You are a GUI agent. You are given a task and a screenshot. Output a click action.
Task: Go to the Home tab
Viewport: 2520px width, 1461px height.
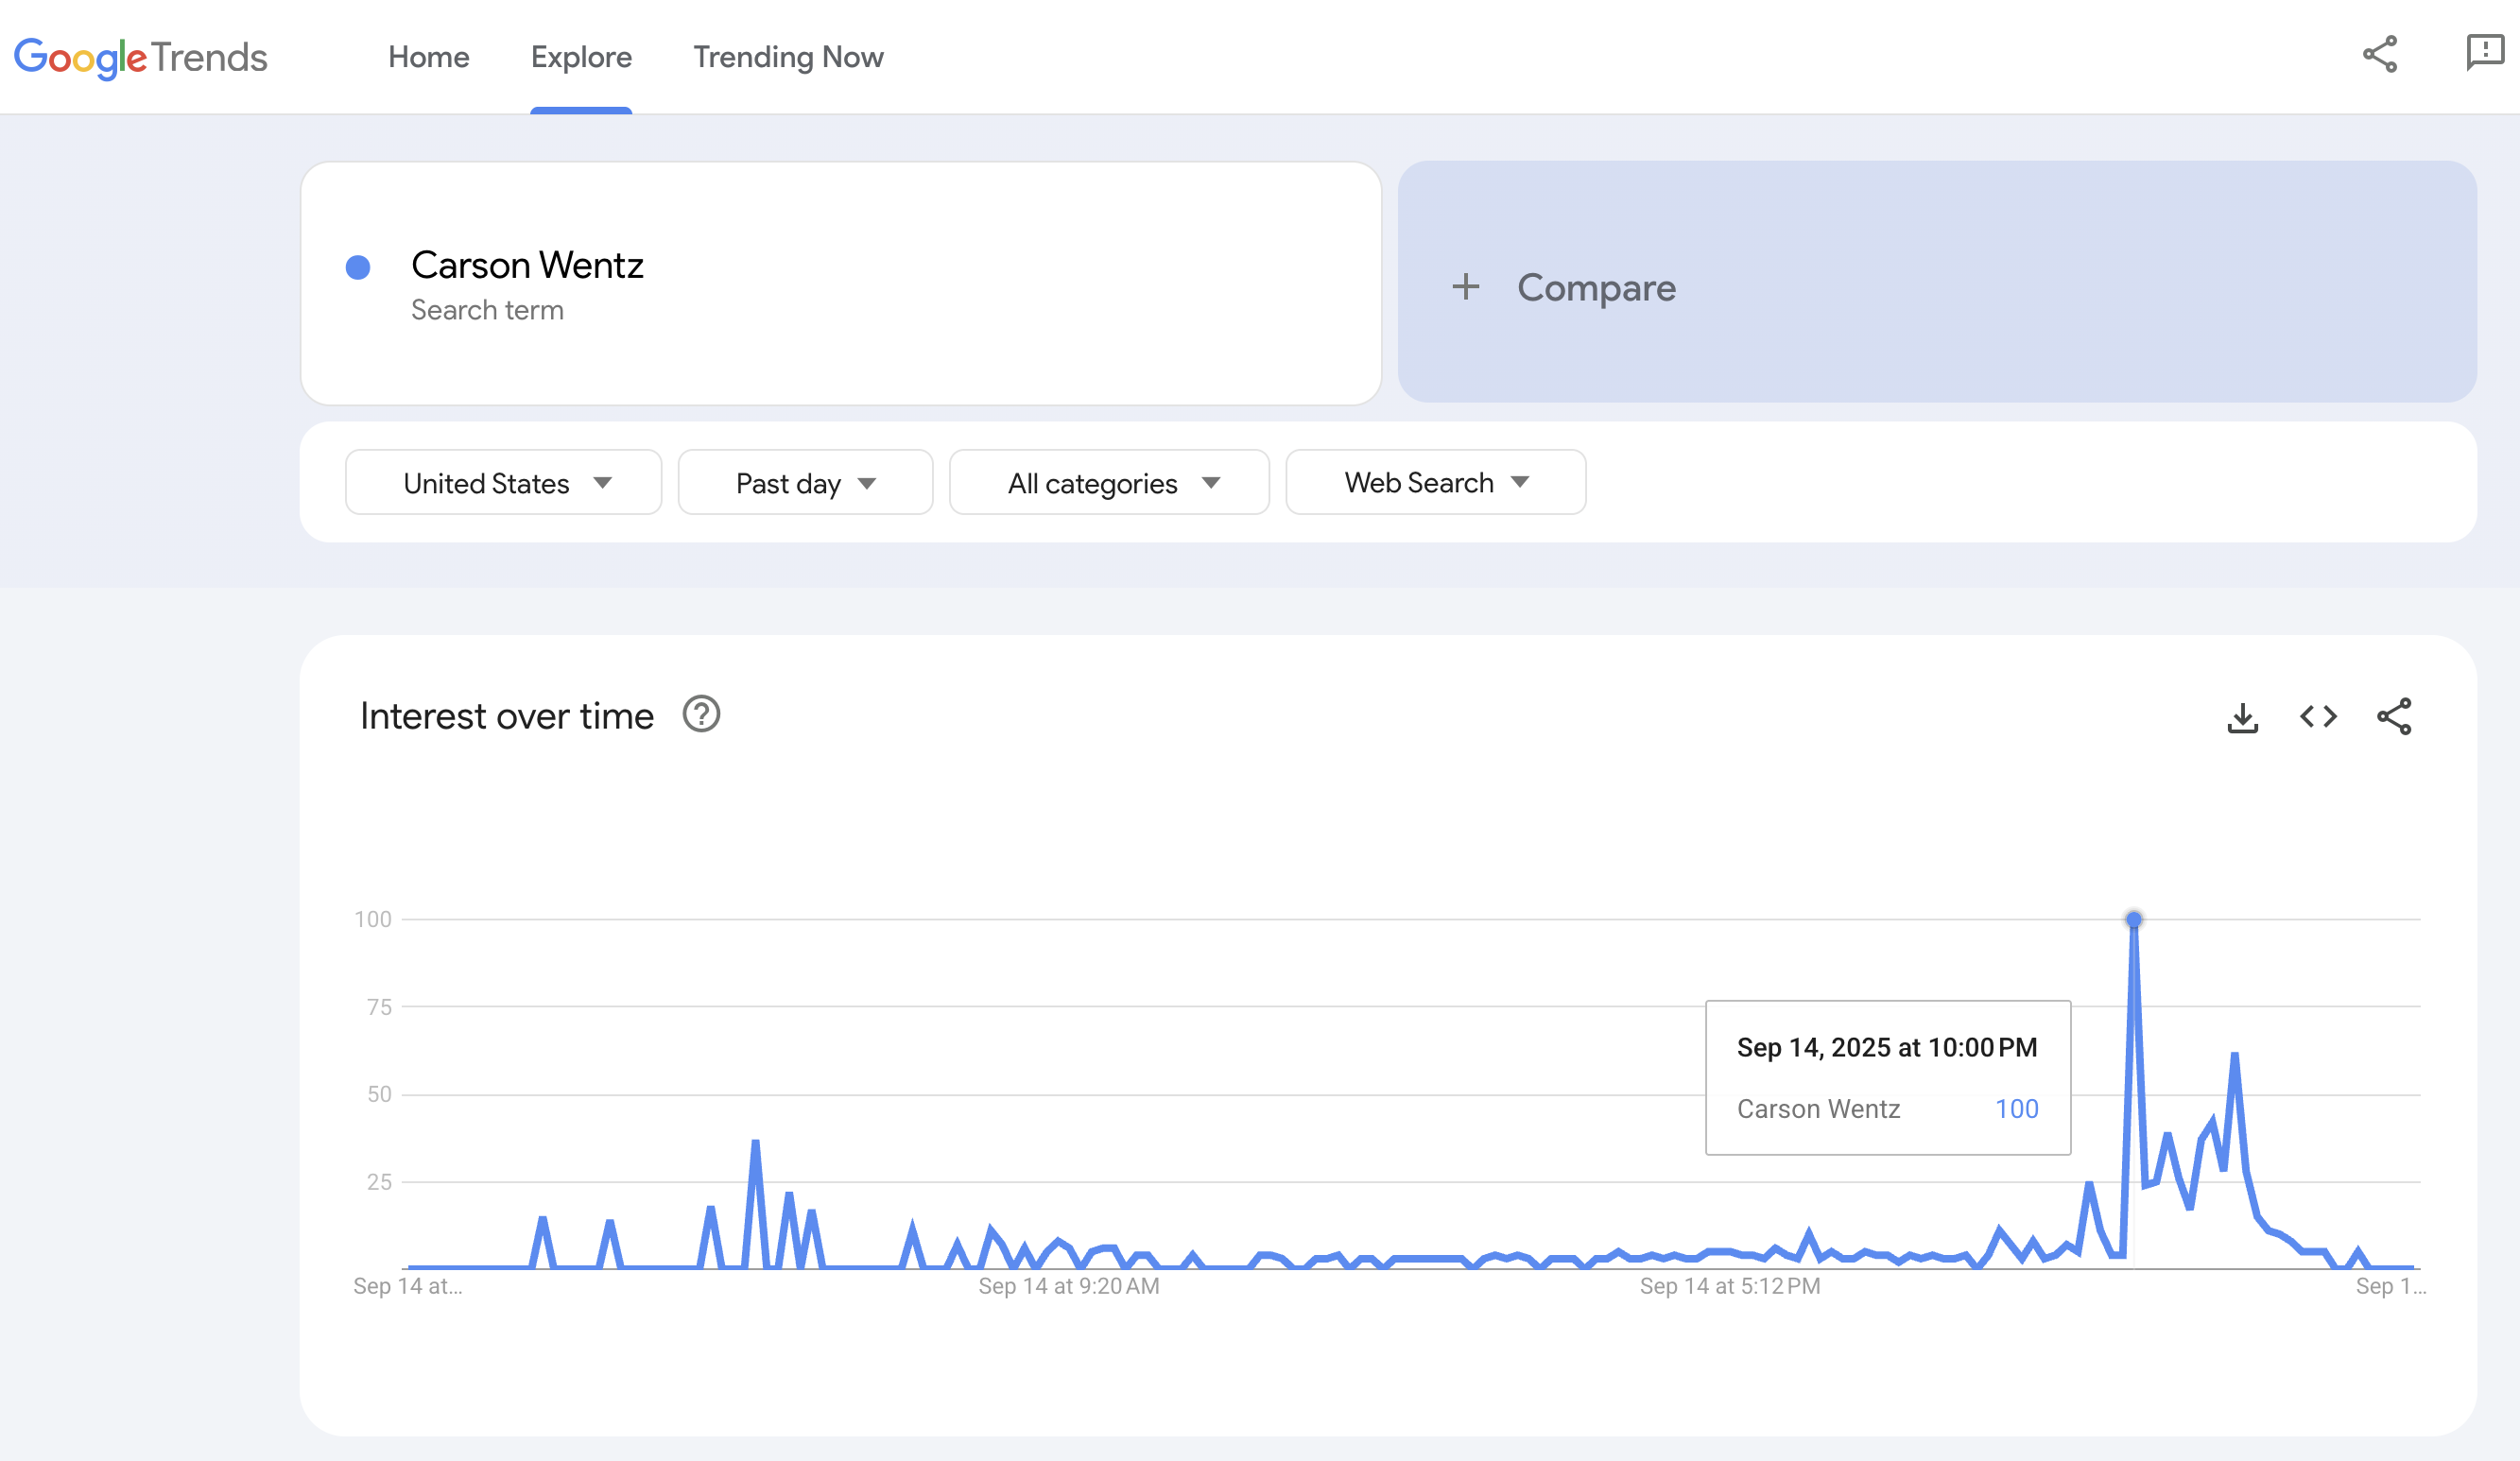[428, 57]
